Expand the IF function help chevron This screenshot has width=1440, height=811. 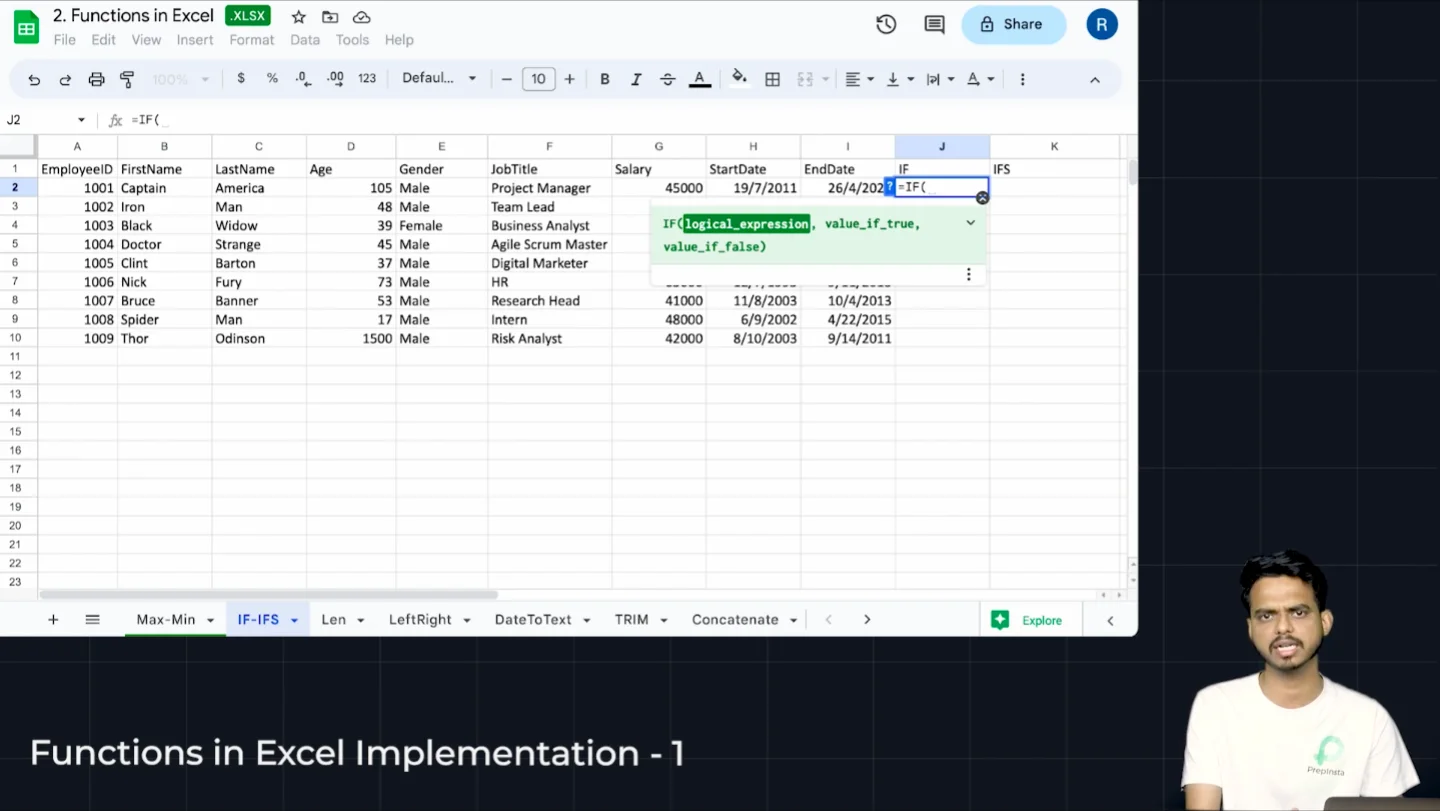click(970, 223)
